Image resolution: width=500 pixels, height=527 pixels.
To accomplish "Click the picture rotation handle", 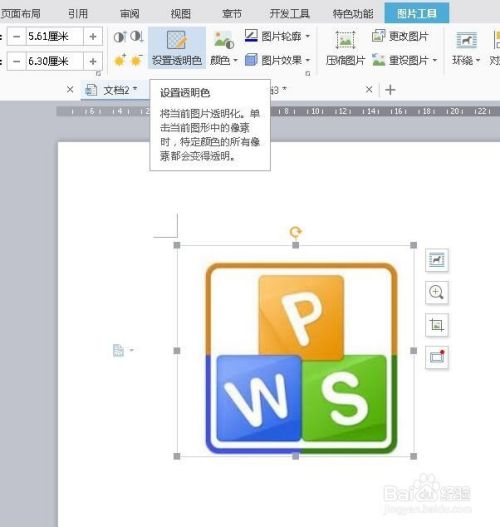I will coord(296,232).
